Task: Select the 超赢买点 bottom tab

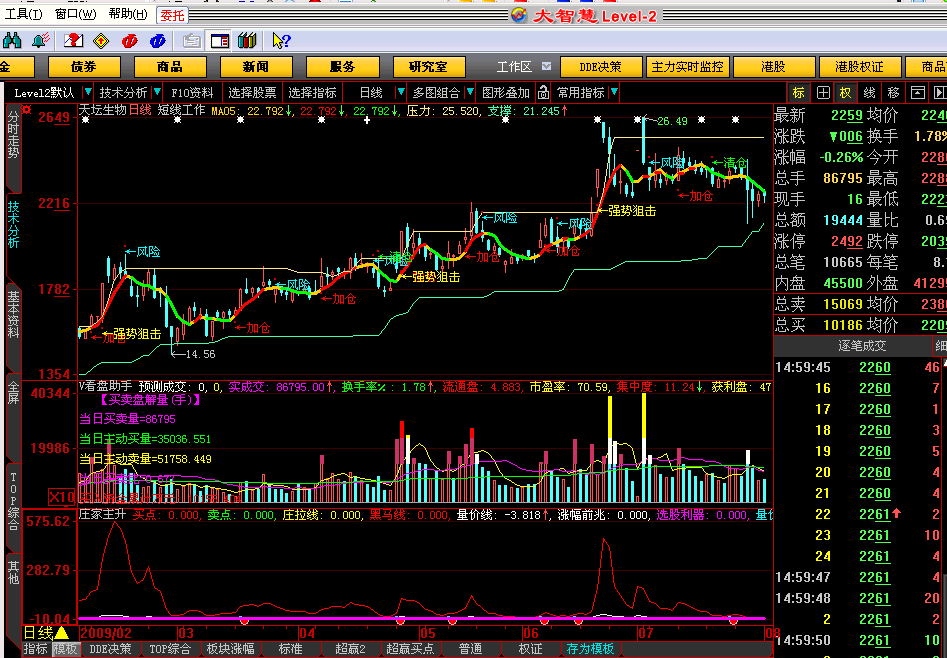Action: [411, 649]
